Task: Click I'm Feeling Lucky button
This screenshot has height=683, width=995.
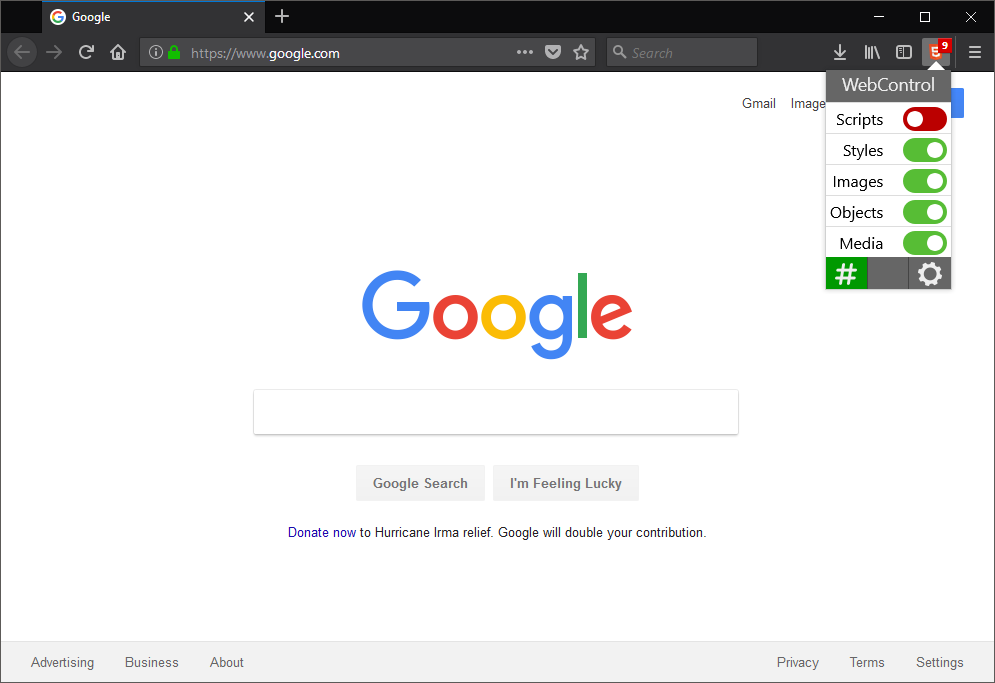Action: click(x=565, y=483)
